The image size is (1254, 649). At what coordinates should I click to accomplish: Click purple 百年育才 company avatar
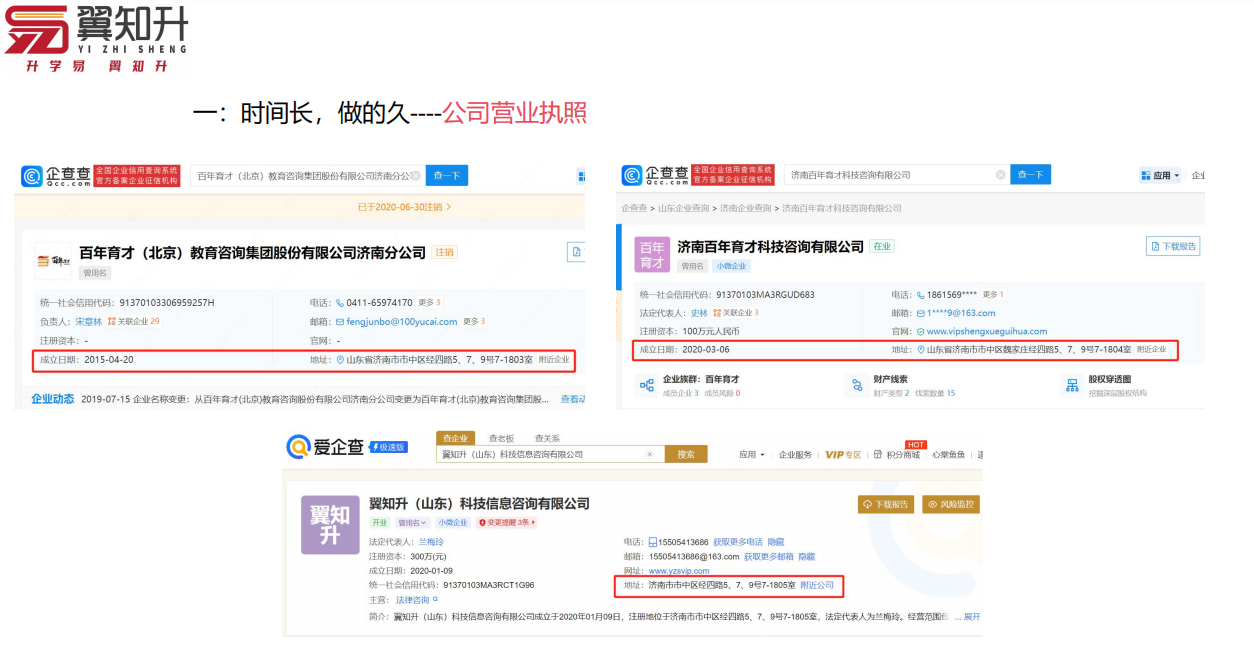point(652,254)
